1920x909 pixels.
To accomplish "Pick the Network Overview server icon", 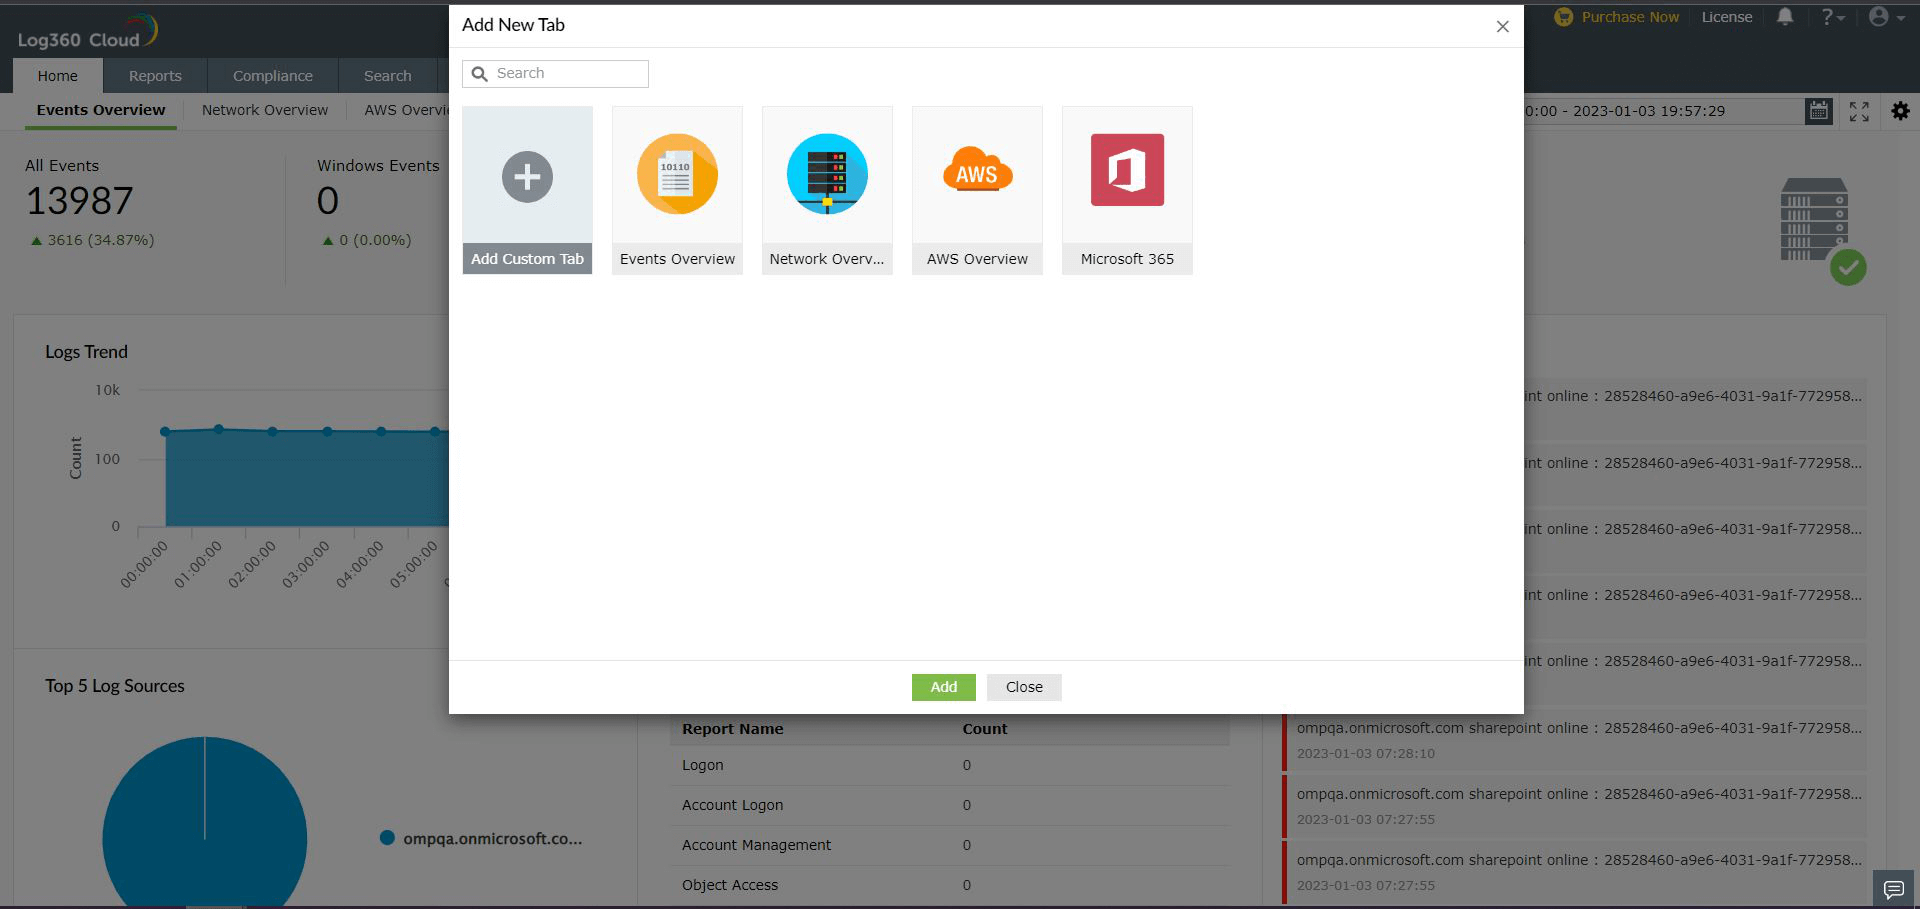I will tap(827, 174).
